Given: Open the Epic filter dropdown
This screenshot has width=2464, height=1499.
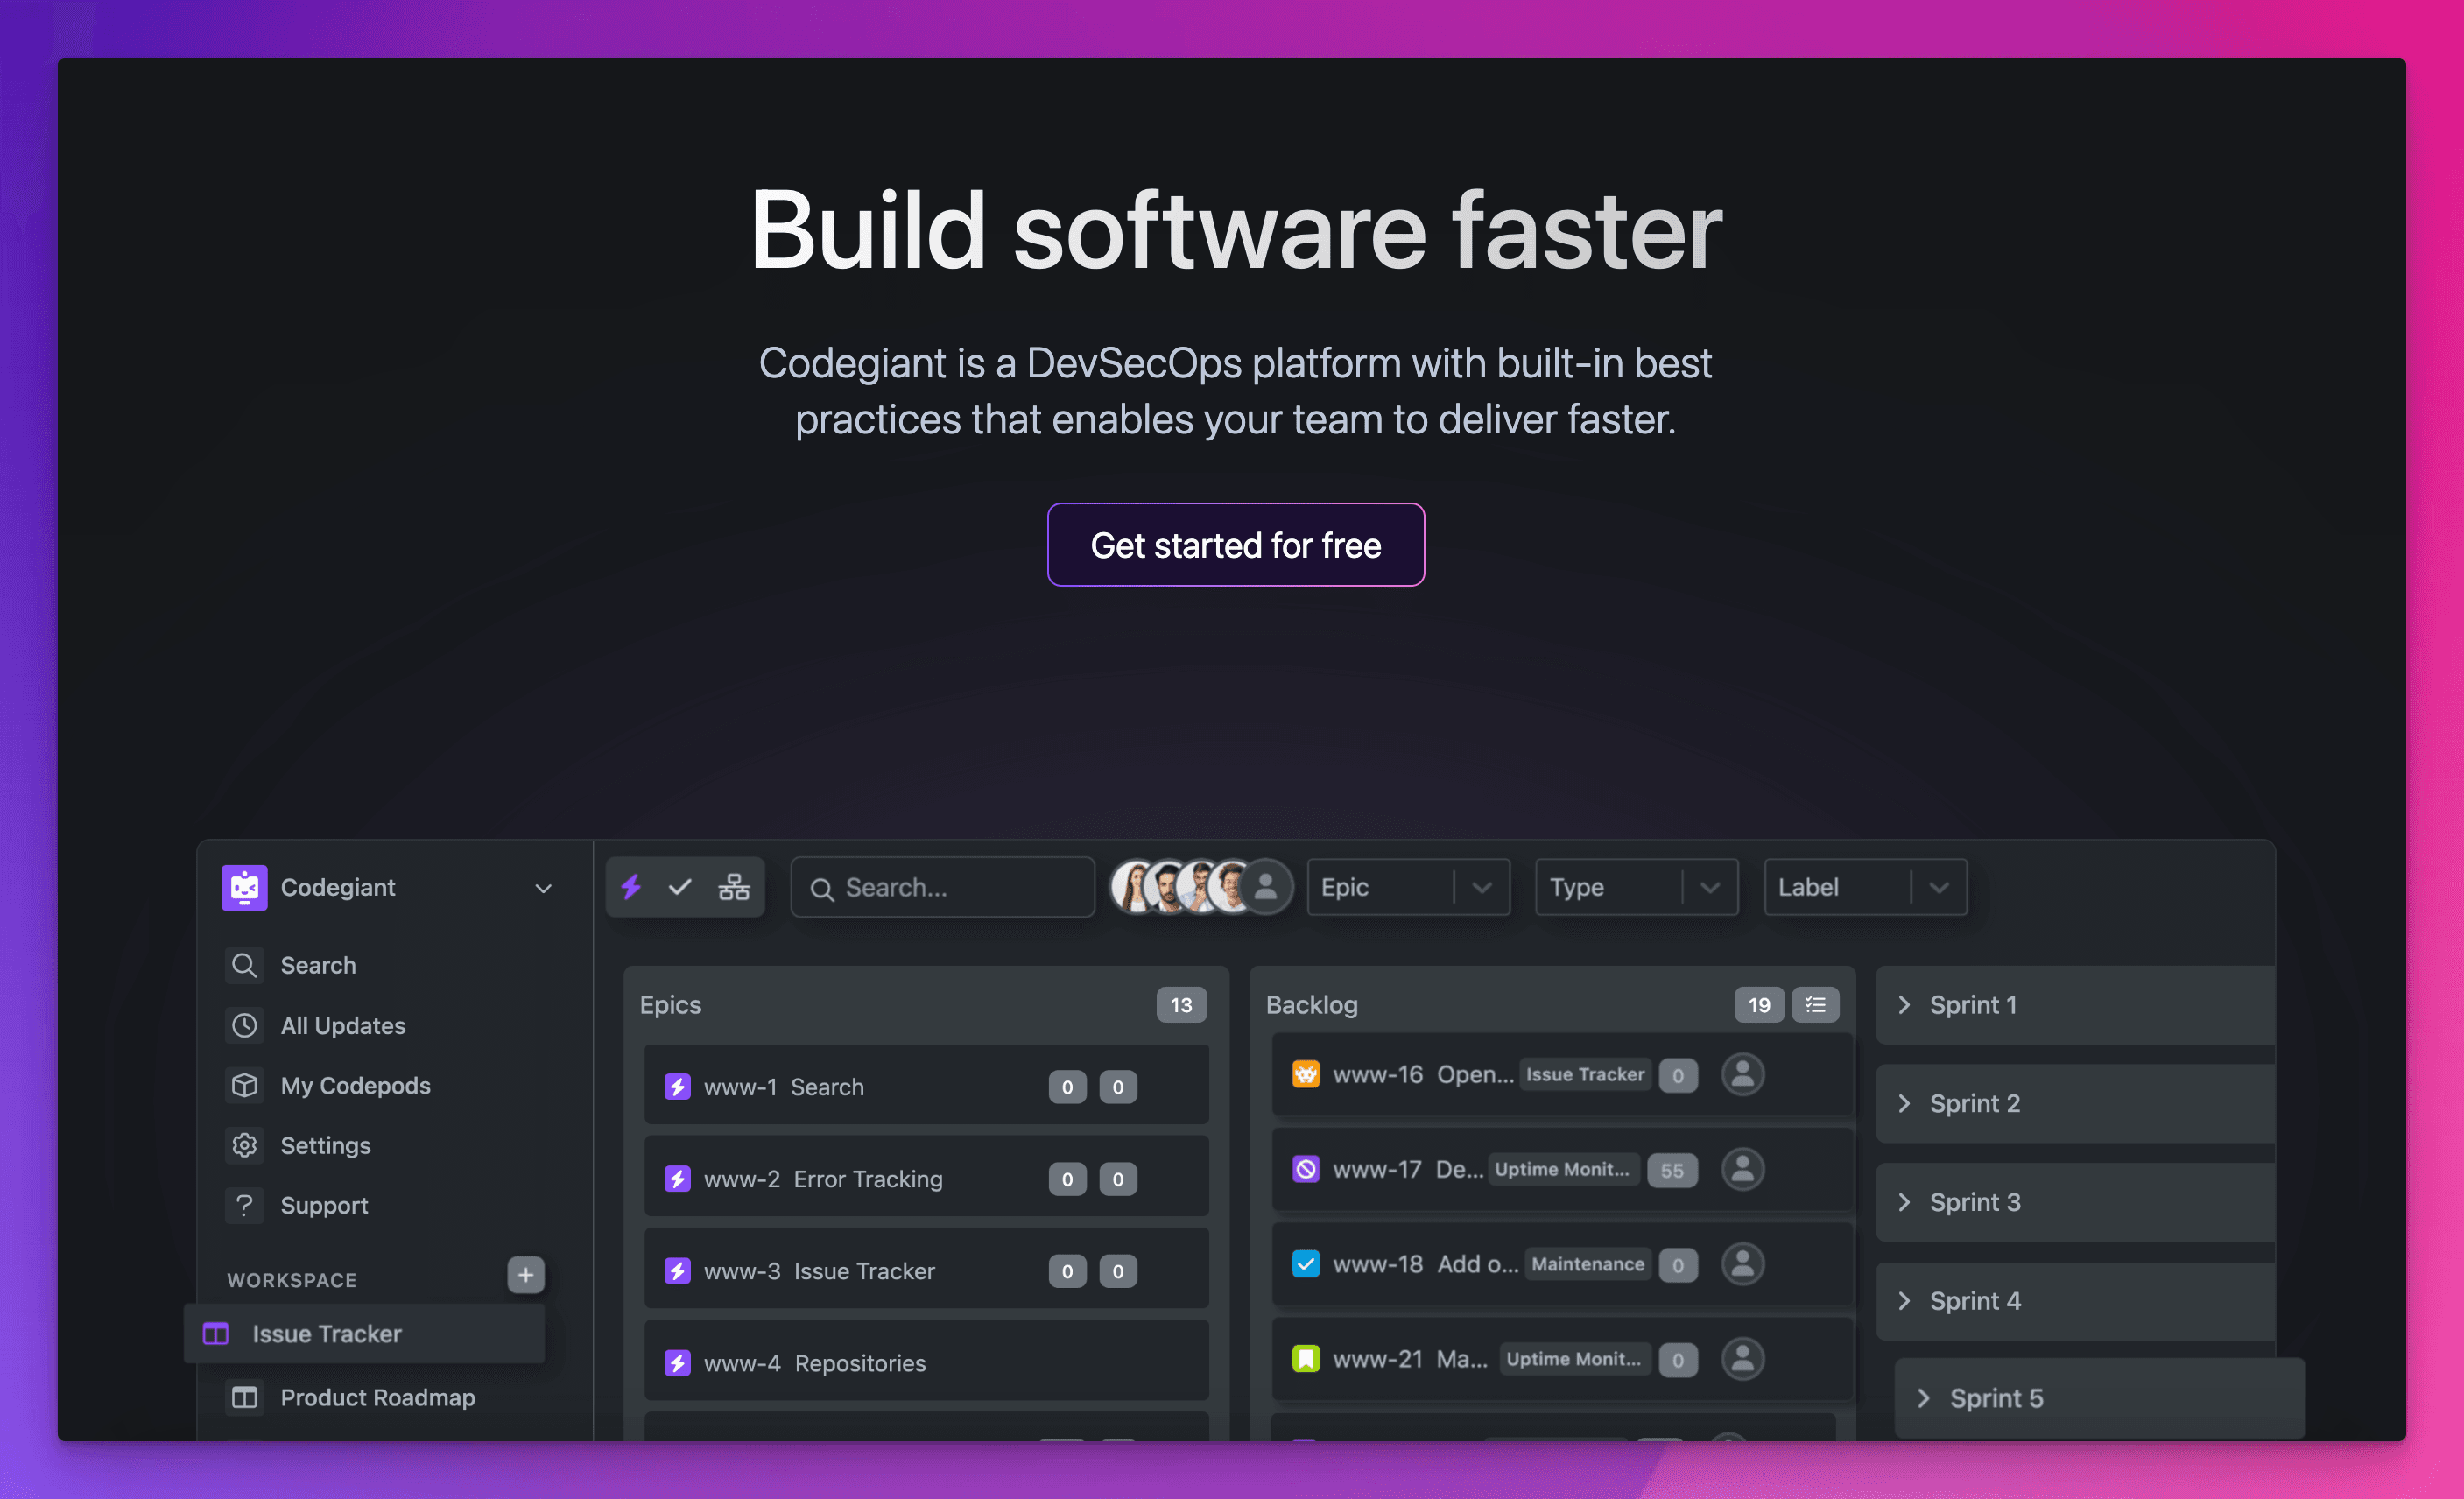Looking at the screenshot, I should 1408,887.
